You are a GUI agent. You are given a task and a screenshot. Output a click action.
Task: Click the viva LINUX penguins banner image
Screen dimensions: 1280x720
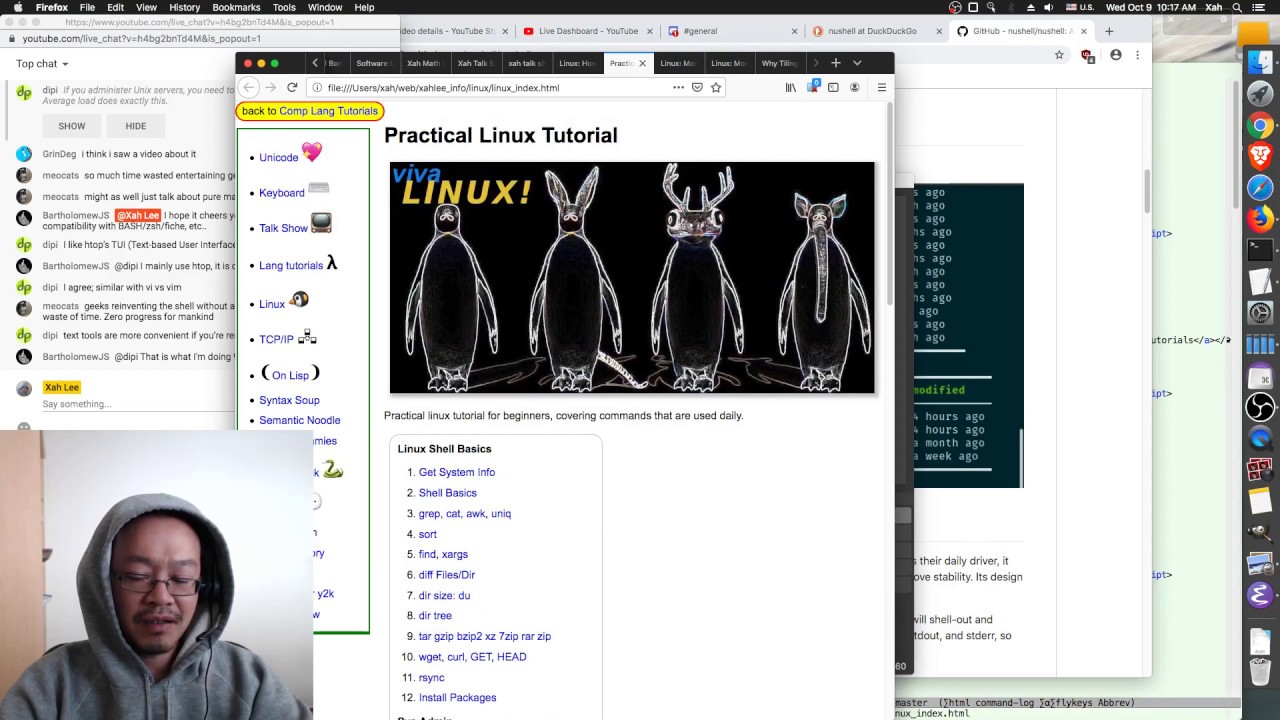tap(632, 277)
